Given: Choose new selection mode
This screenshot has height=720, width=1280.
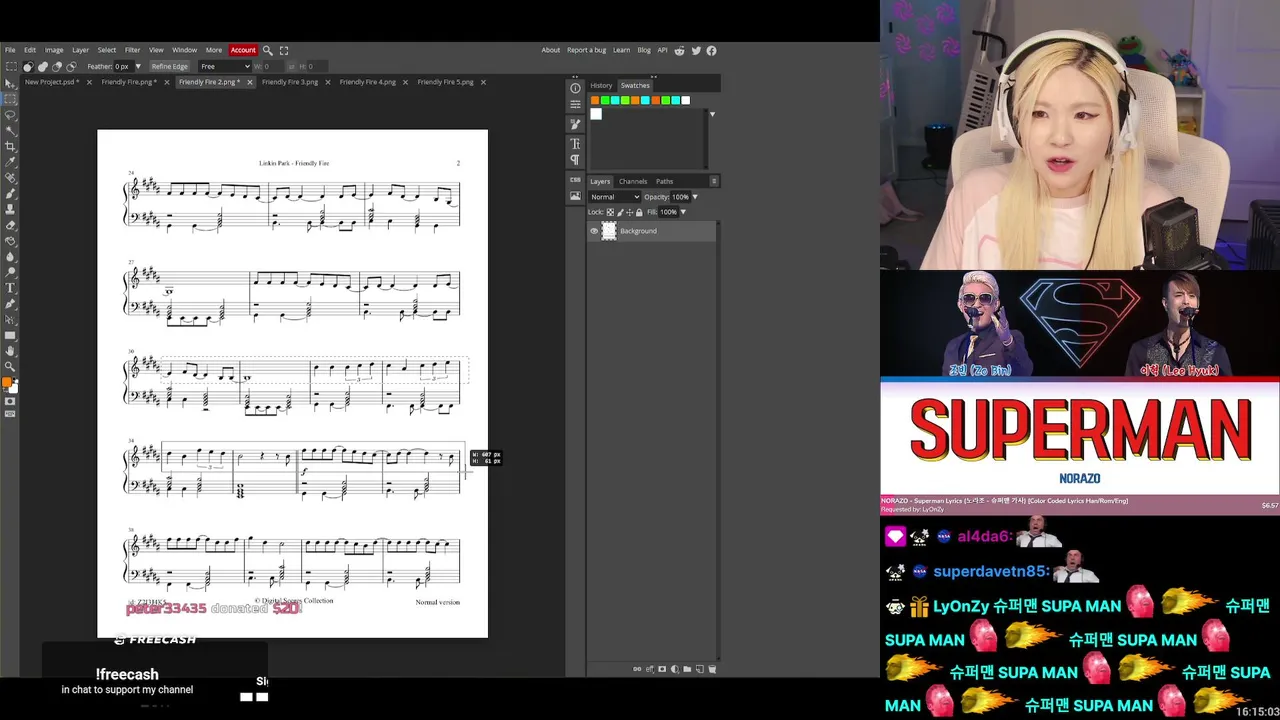Looking at the screenshot, I should click(x=28, y=66).
